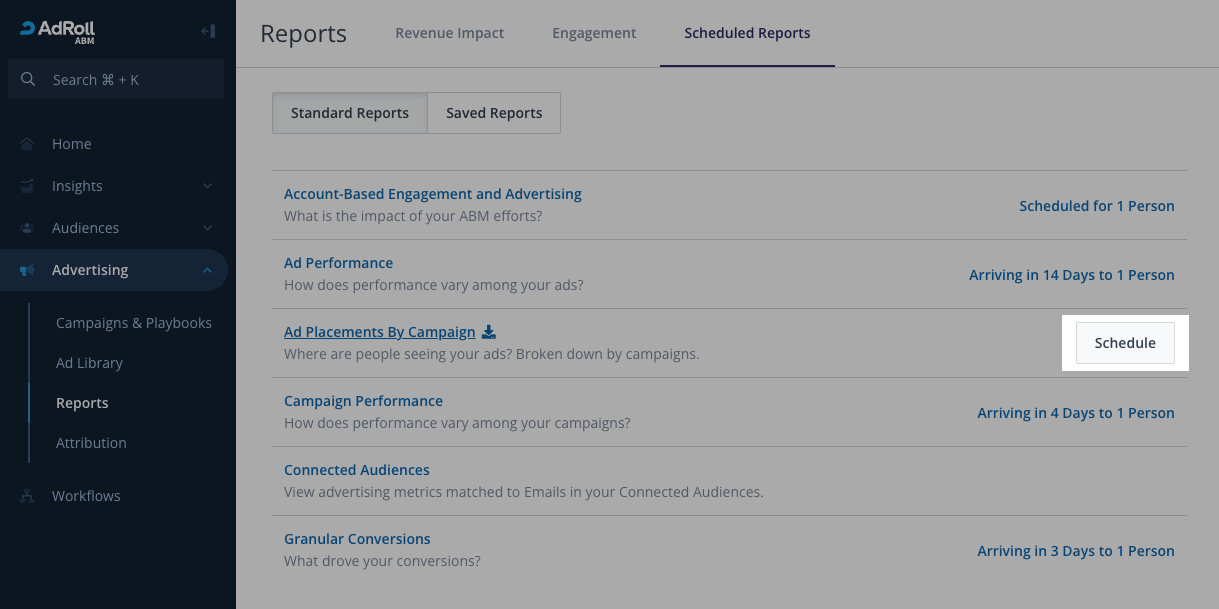Screen dimensions: 1219x609
Task: Collapse the sidebar with the arrow icon
Action: pyautogui.click(x=208, y=32)
